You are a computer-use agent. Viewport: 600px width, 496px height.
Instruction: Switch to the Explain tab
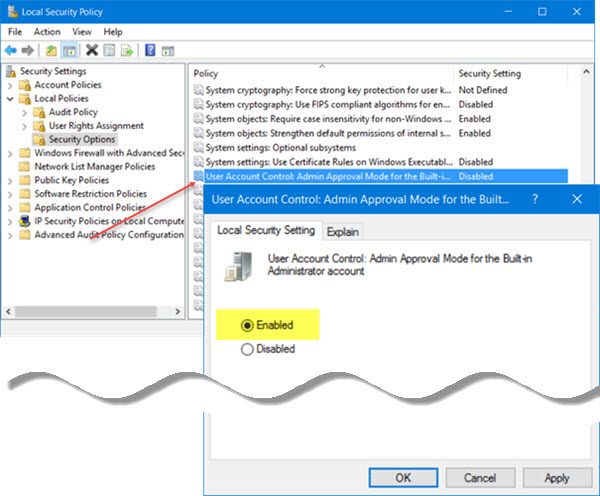(x=342, y=232)
